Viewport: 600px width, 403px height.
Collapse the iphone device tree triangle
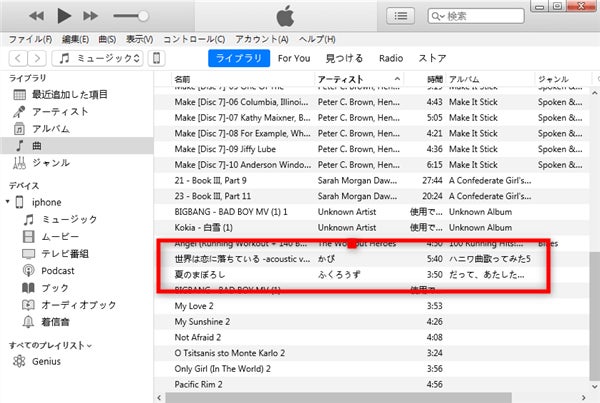[x=7, y=201]
